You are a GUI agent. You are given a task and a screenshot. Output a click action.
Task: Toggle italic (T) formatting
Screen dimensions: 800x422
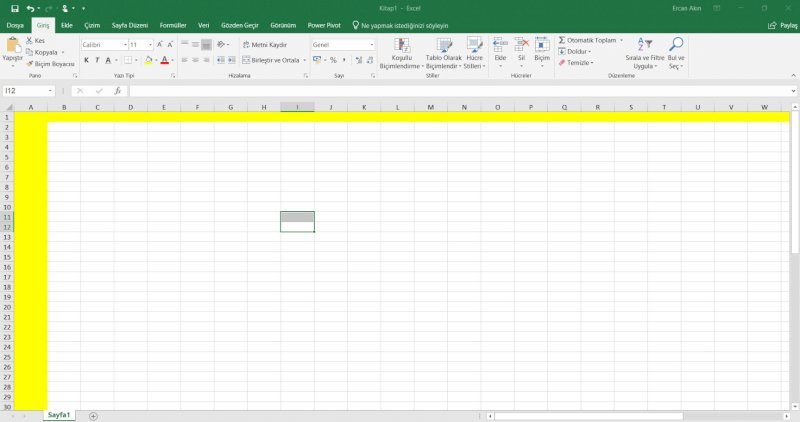pyautogui.click(x=97, y=60)
